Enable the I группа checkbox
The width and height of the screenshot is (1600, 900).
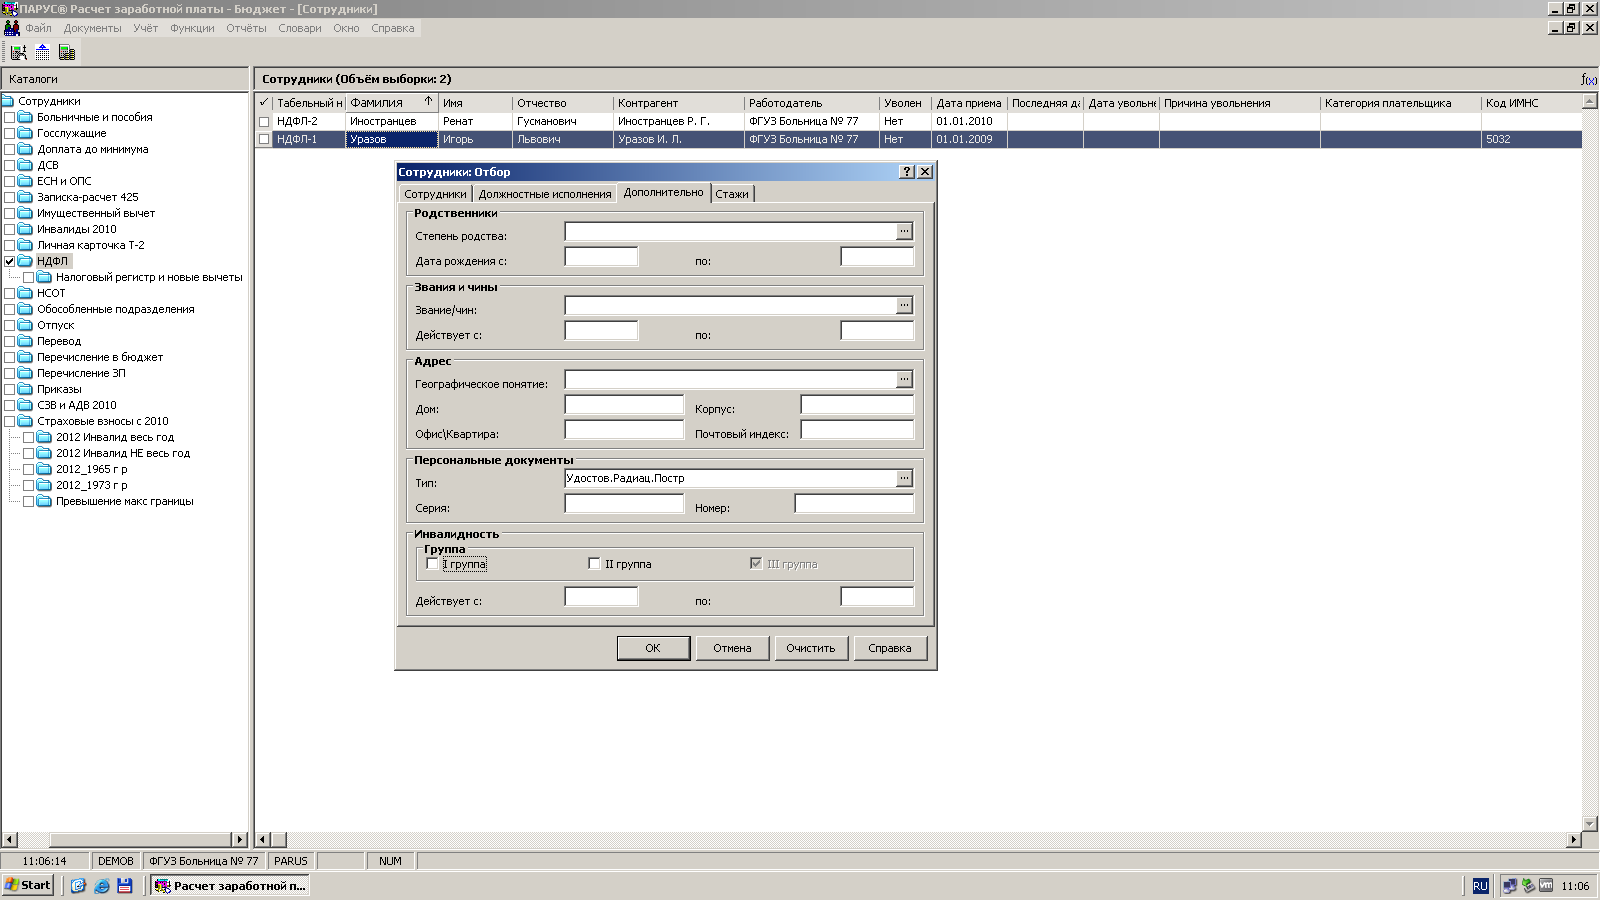pos(432,564)
